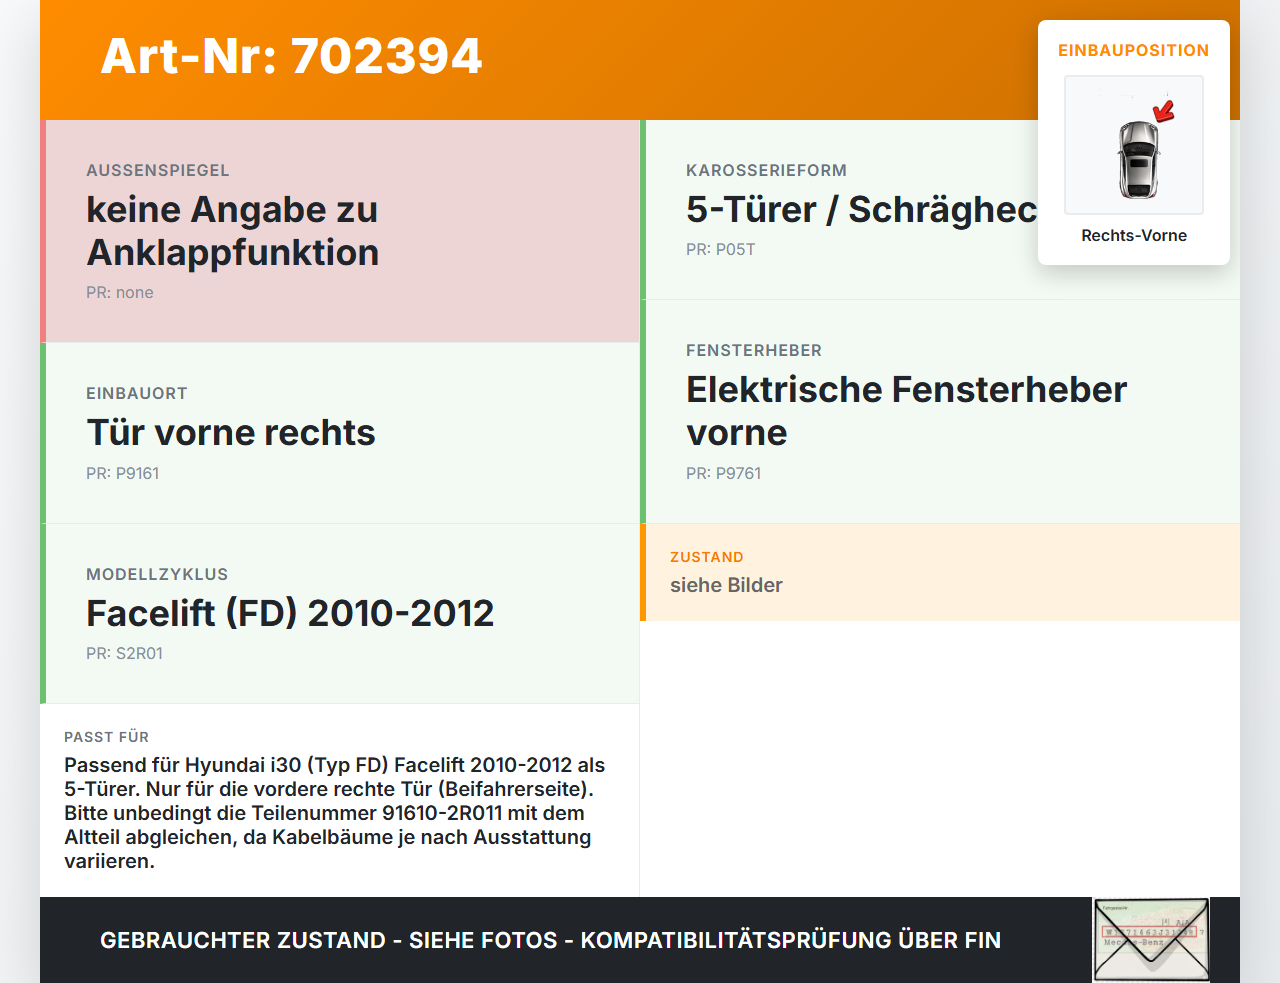
Task: Select the Art-Nr: 702394 heading
Action: (291, 56)
